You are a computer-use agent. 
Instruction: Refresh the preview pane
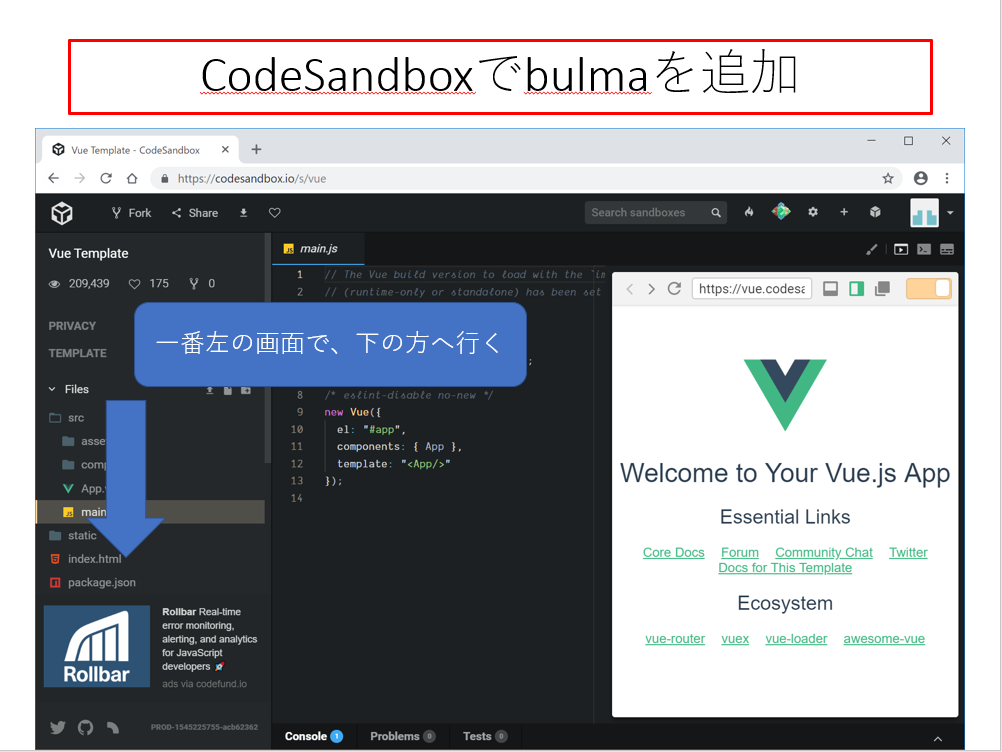[x=674, y=289]
